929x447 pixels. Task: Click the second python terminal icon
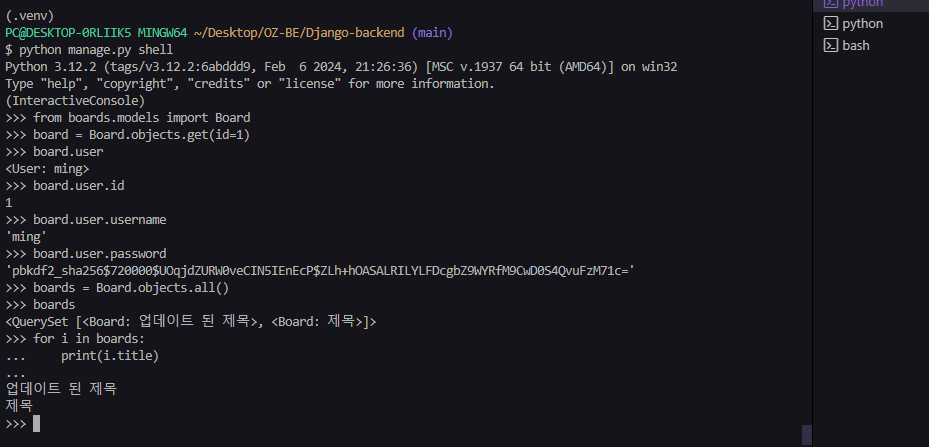pos(831,24)
